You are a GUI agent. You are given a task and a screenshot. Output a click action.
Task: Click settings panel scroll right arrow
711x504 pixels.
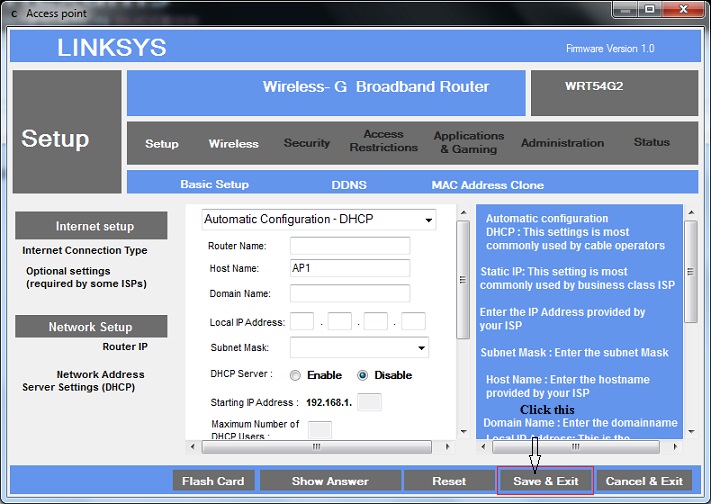448,447
